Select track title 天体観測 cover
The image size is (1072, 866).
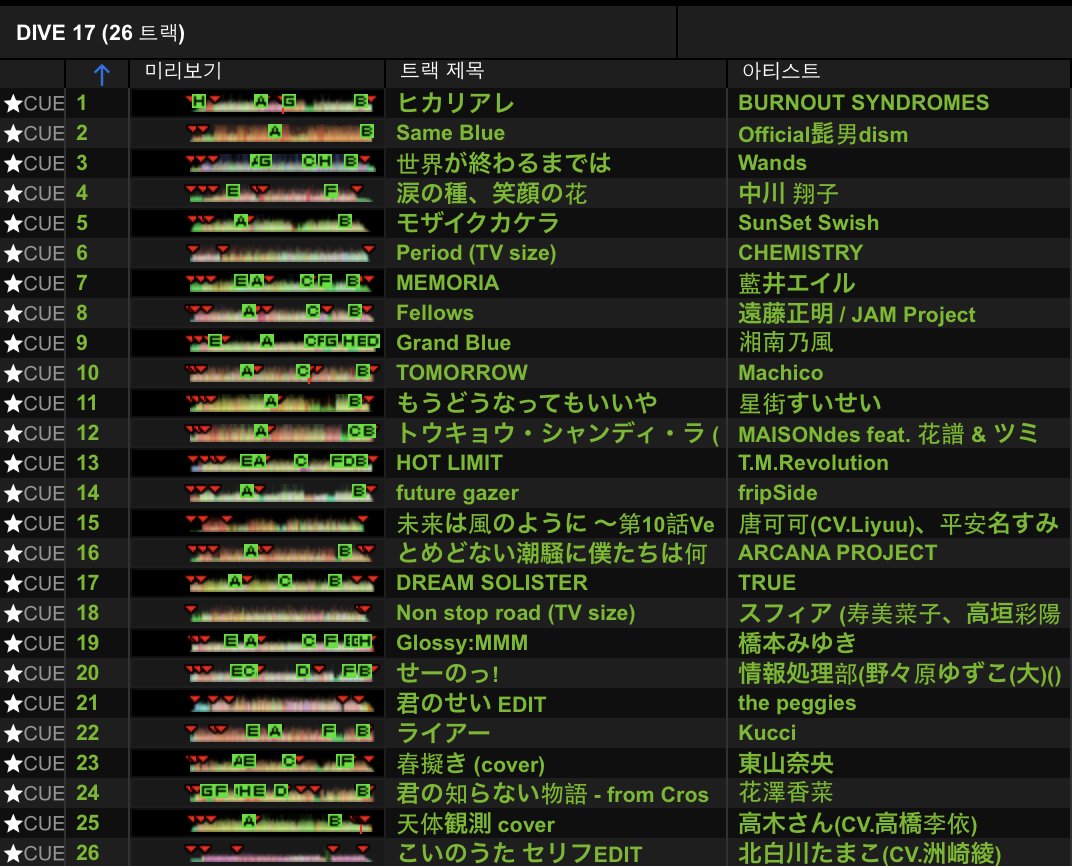click(476, 824)
